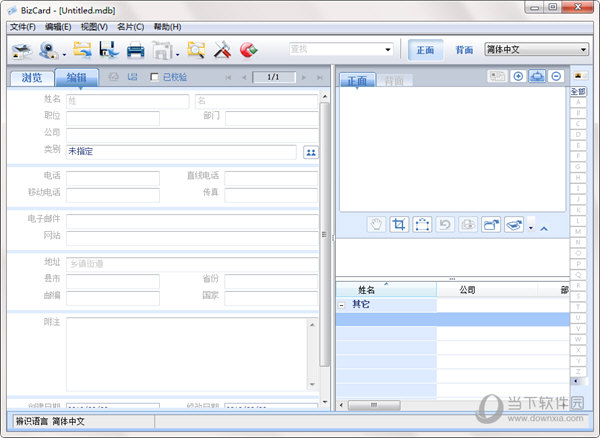
Task: Open the grayed floppy disk icon's dropdown arrow
Action: click(x=178, y=55)
